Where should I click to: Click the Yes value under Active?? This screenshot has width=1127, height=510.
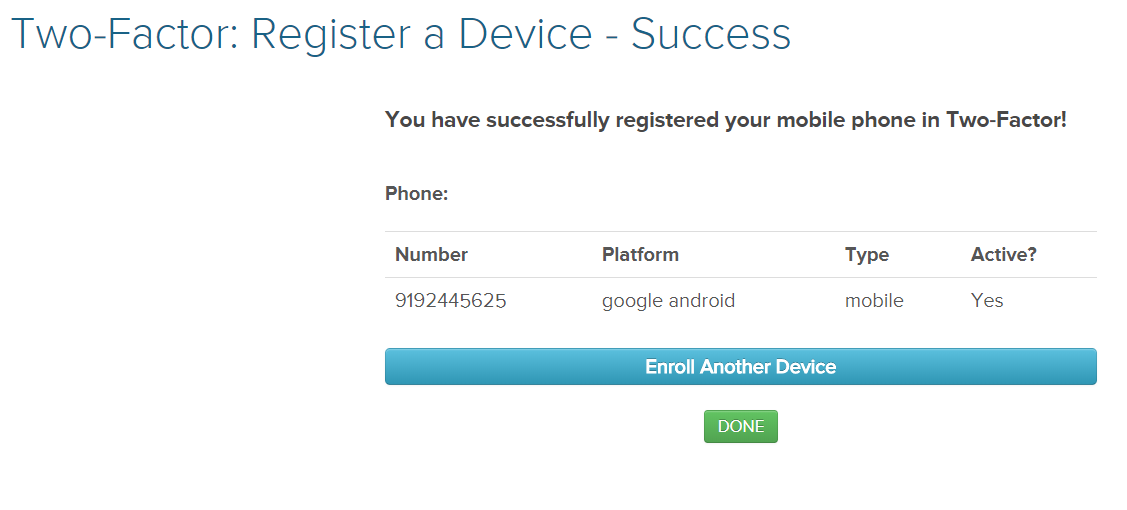pyautogui.click(x=986, y=301)
